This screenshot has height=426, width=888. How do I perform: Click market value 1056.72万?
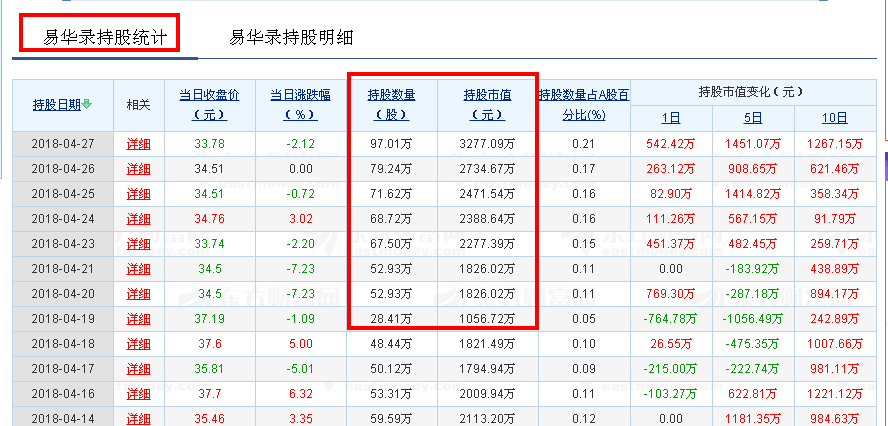[488, 319]
